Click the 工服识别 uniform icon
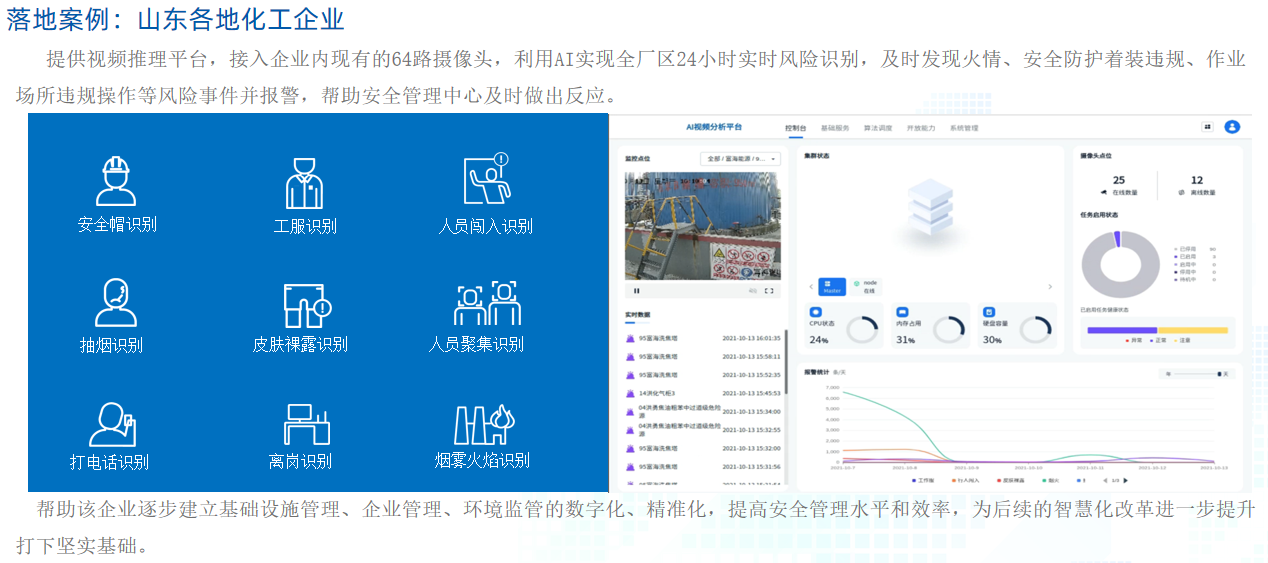Viewport: 1268px width, 563px height. click(x=304, y=183)
